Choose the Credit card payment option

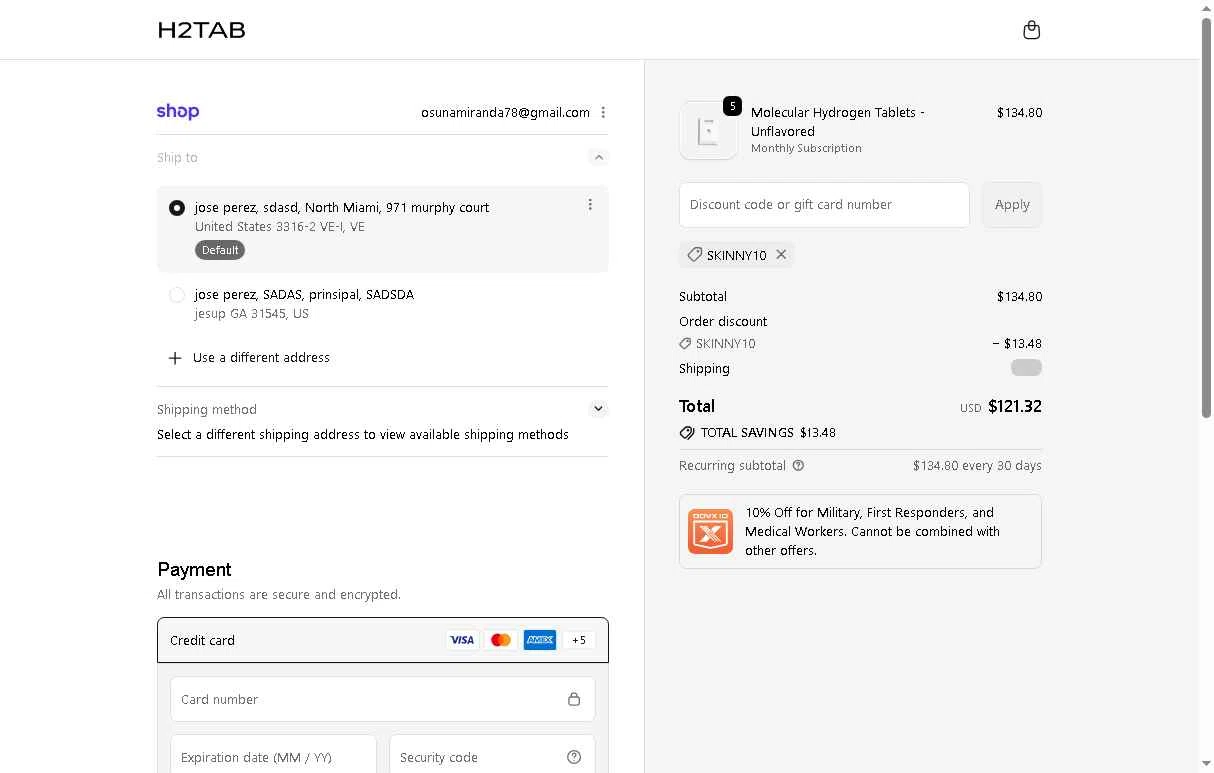(383, 640)
